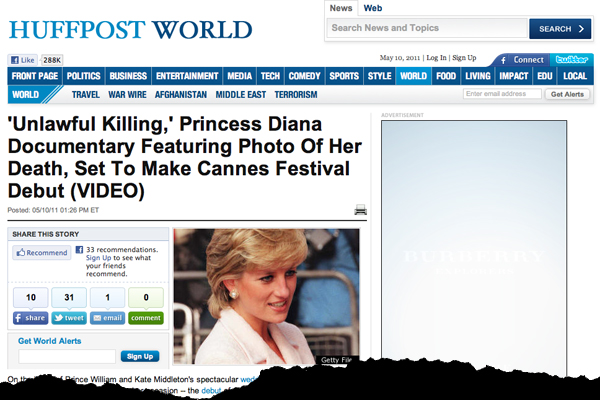The image size is (600, 400).
Task: Go to the Entertainment section
Action: 187,76
